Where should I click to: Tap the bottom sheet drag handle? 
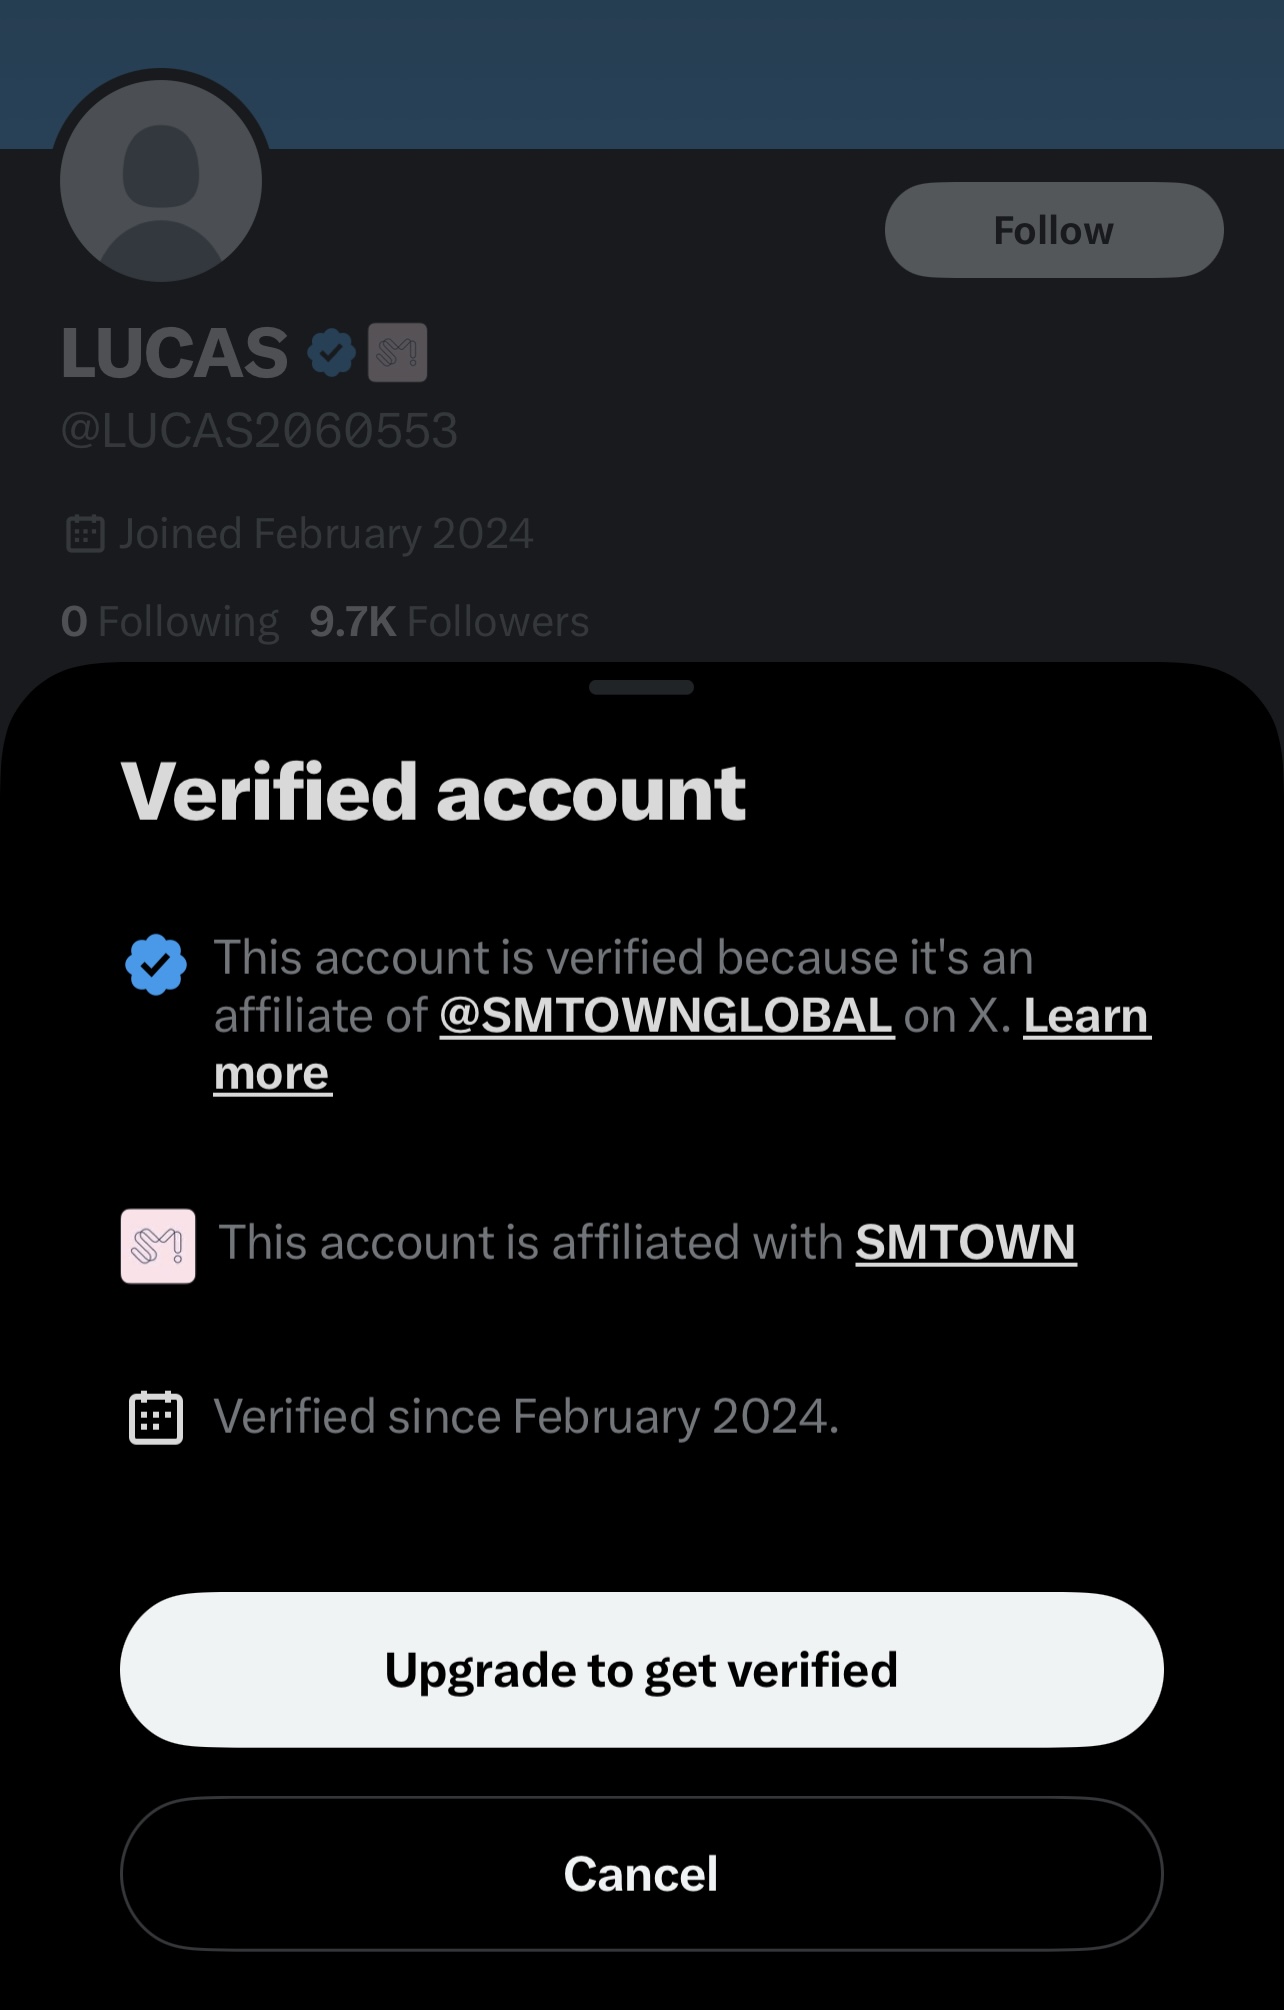(x=641, y=687)
